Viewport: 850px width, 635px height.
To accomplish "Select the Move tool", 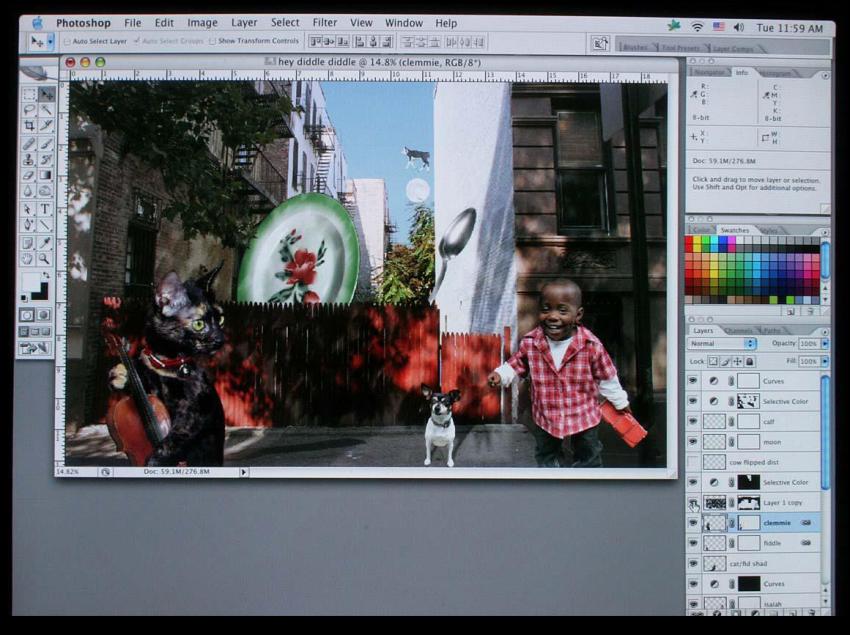I will coord(48,93).
